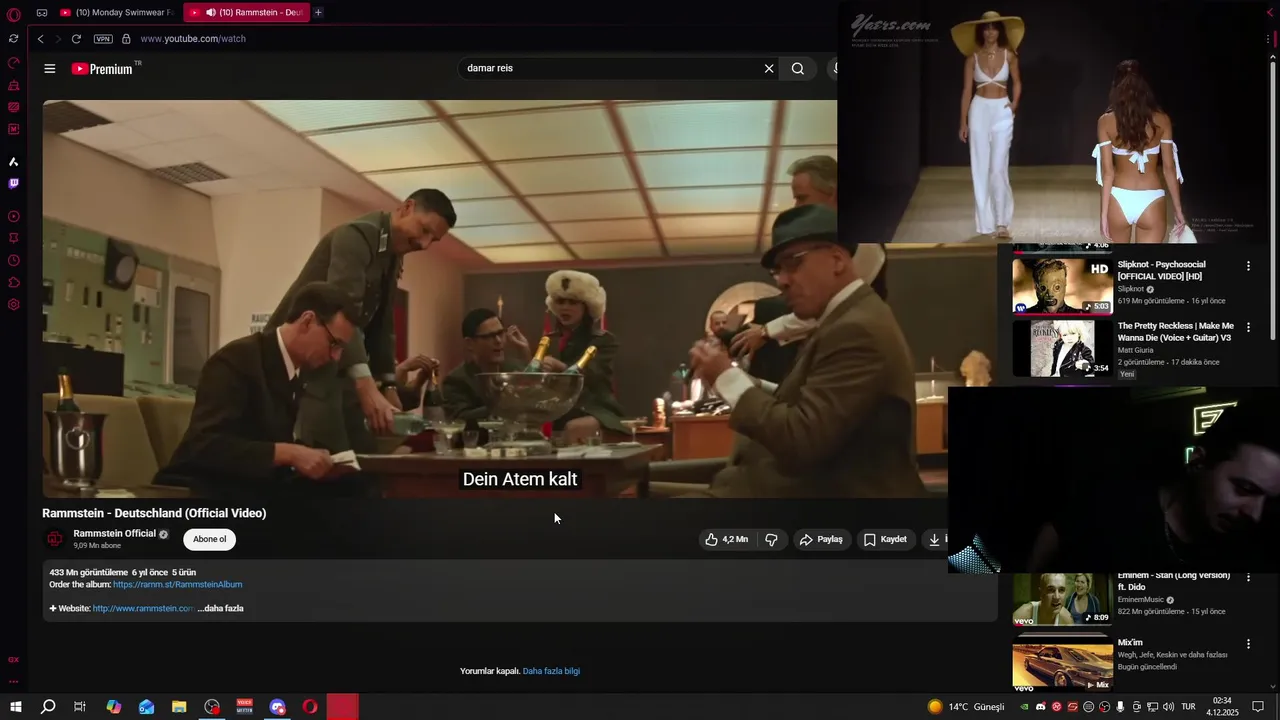1280x720 pixels.
Task: Open the GX Control speedometer icon in the sidebar
Action: click(13, 63)
